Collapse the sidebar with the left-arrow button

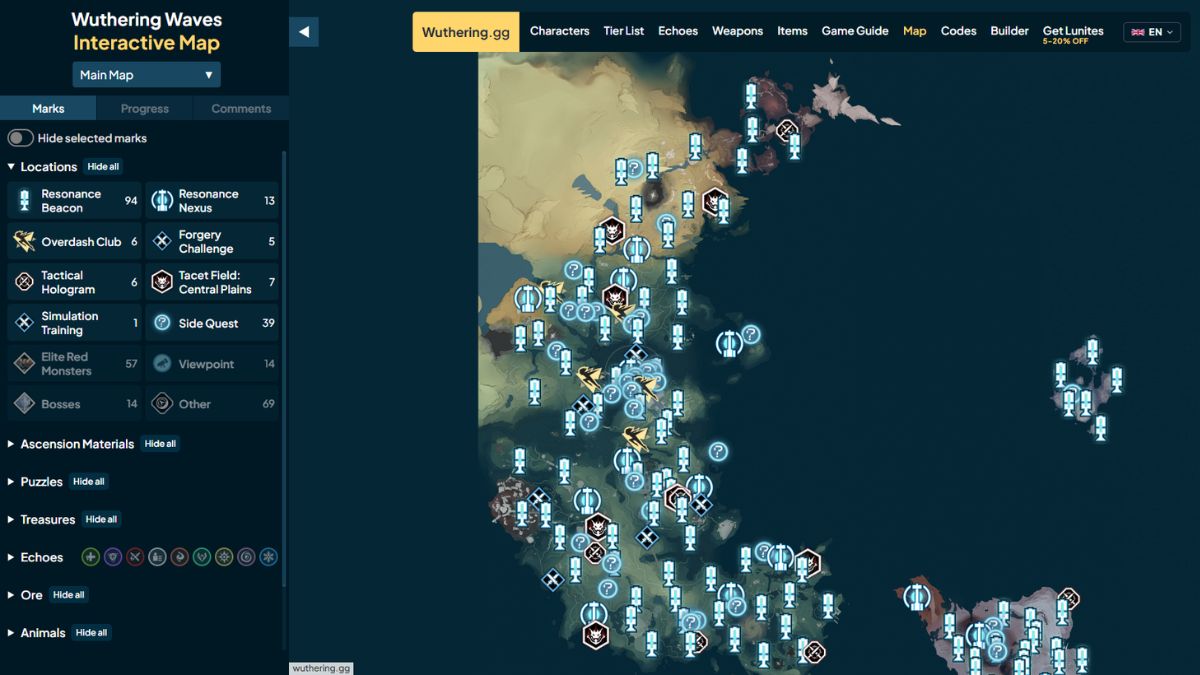pos(304,32)
